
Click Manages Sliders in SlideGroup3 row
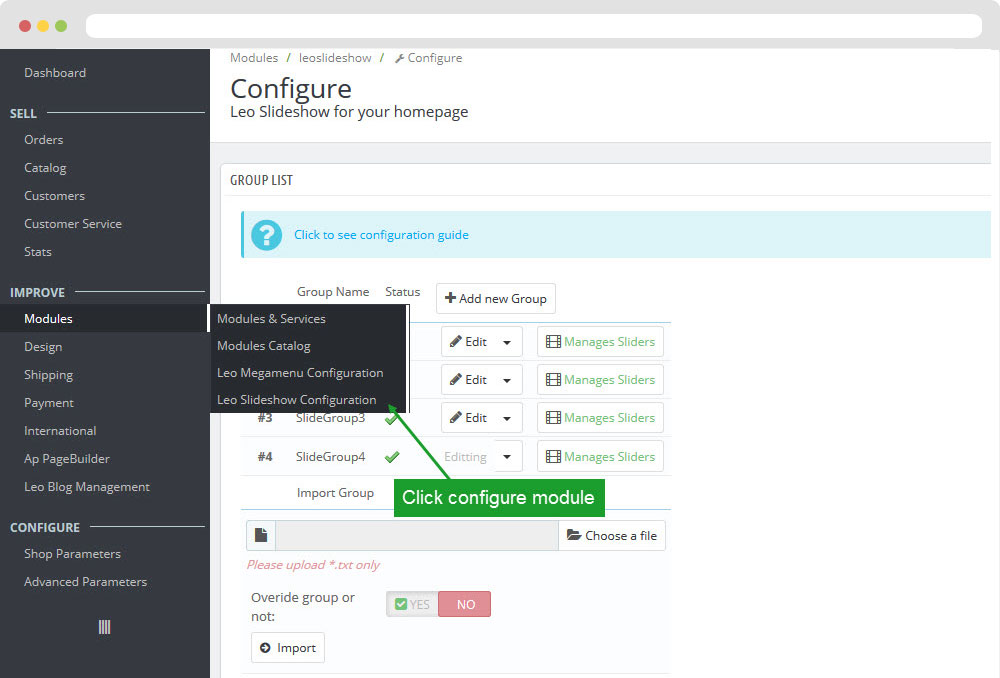600,418
